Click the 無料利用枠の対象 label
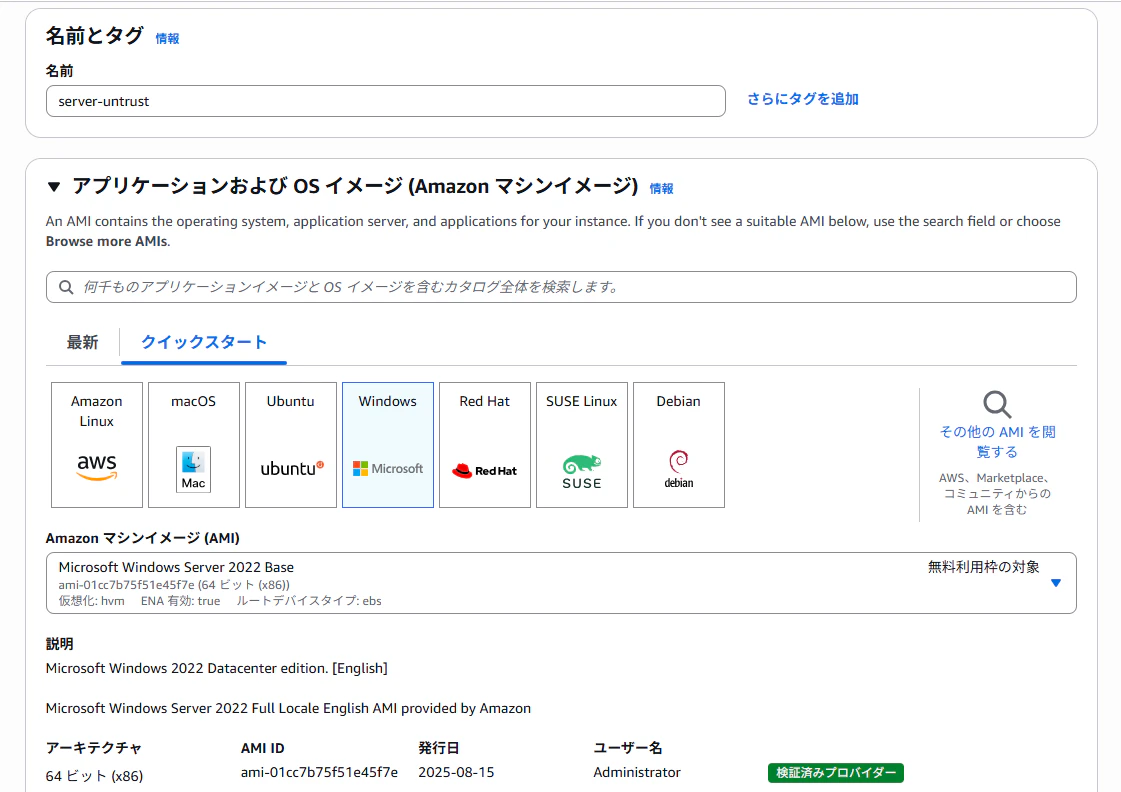Viewport: 1121px width, 792px height. coord(984,568)
